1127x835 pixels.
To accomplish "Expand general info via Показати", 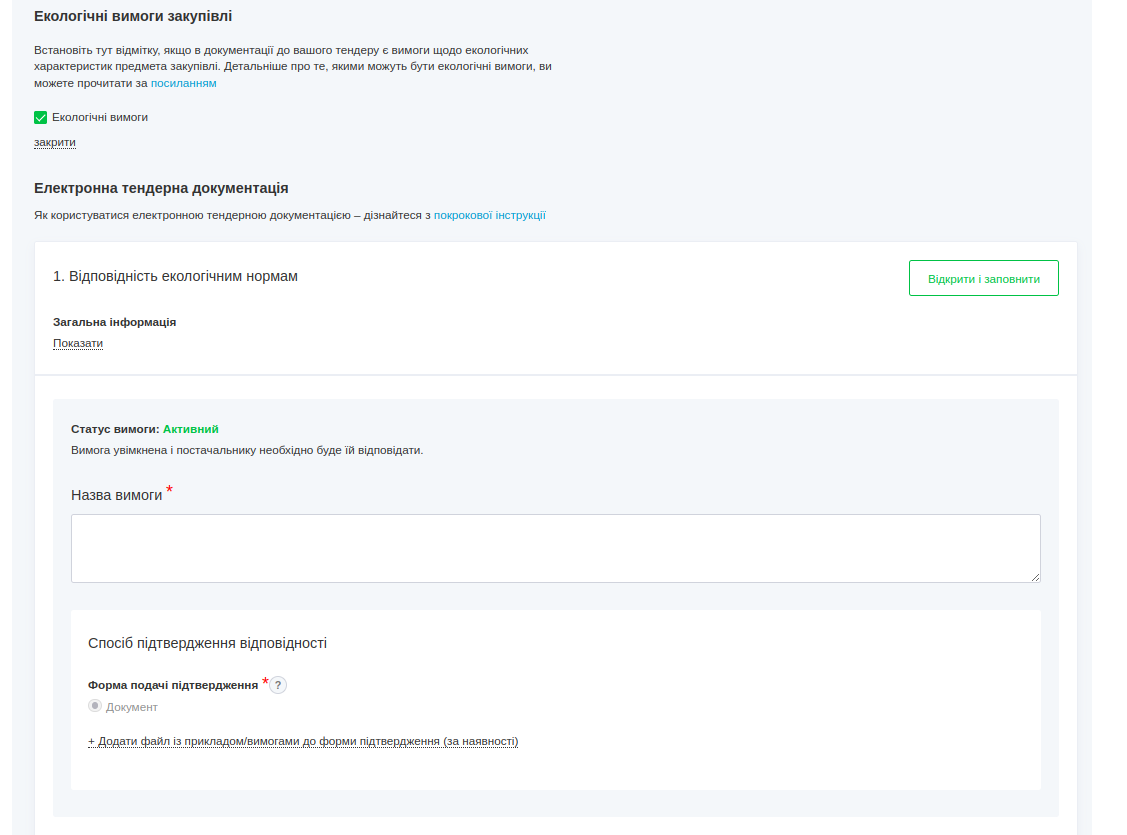I will [x=78, y=343].
